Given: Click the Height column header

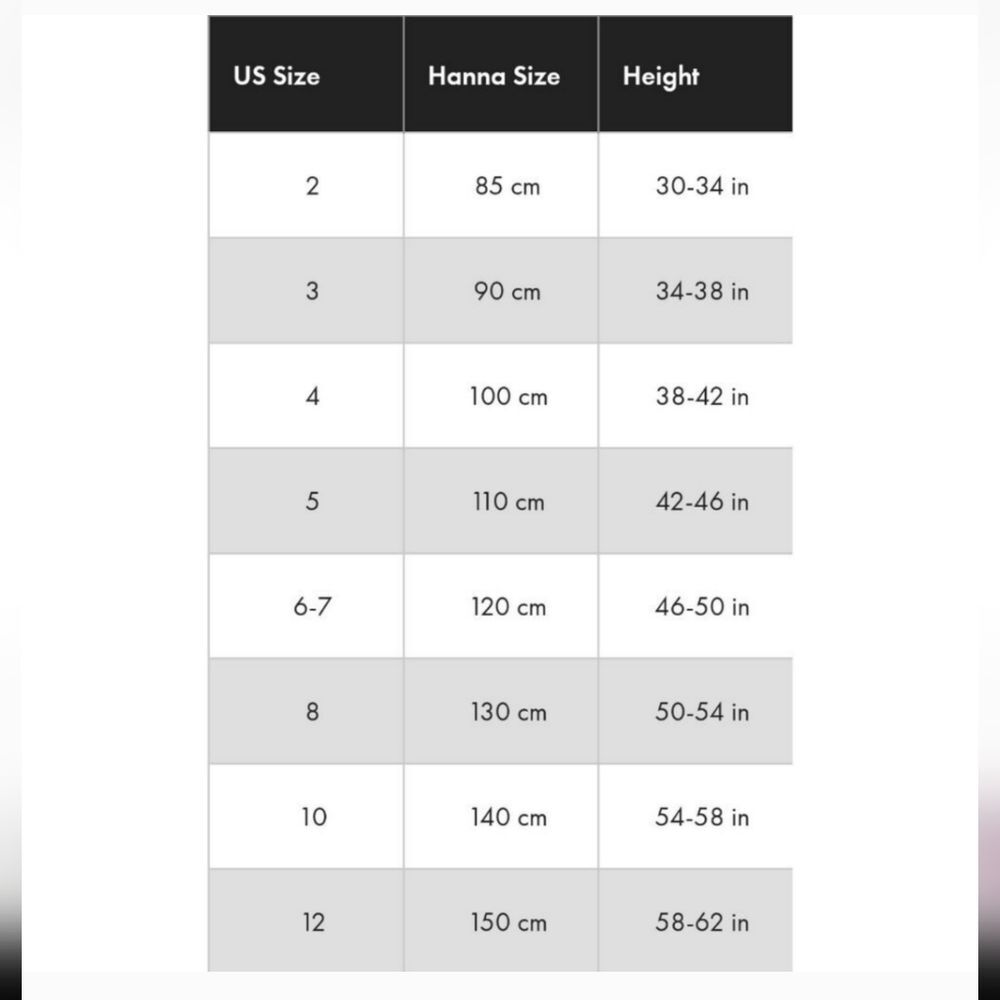Looking at the screenshot, I should click(x=696, y=74).
